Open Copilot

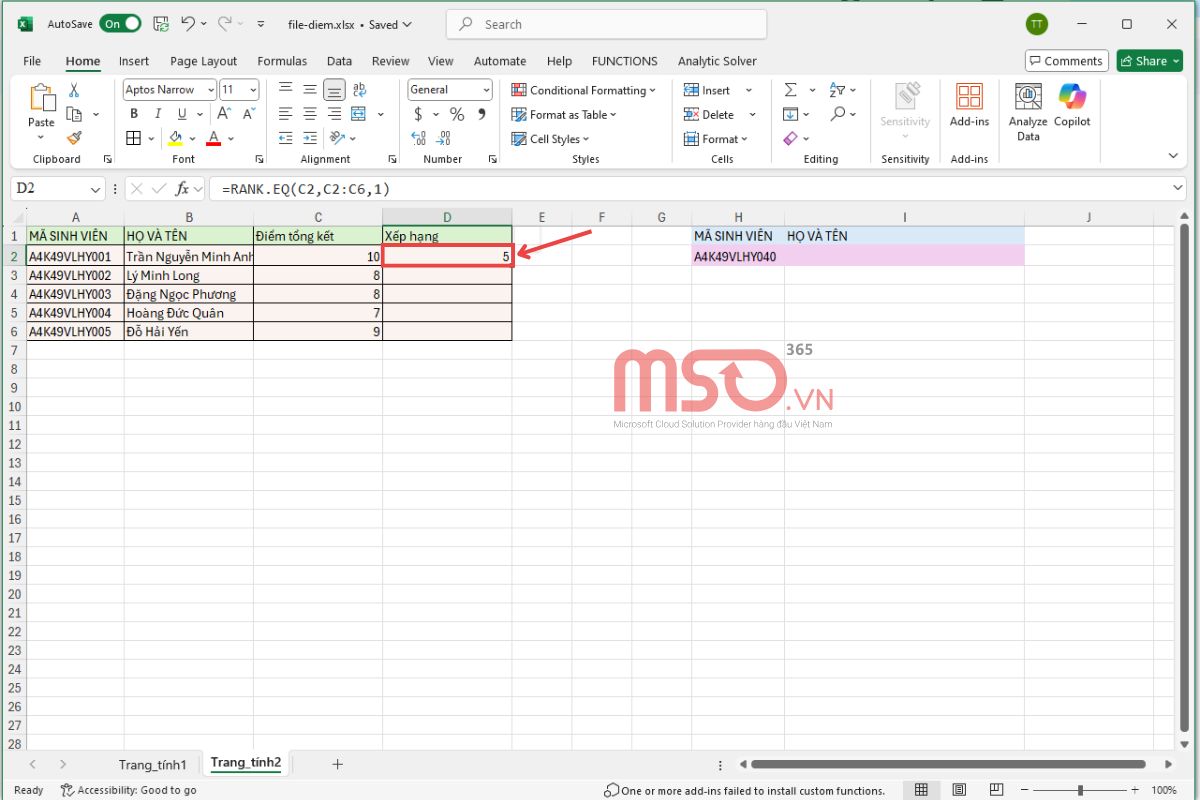click(x=1072, y=106)
